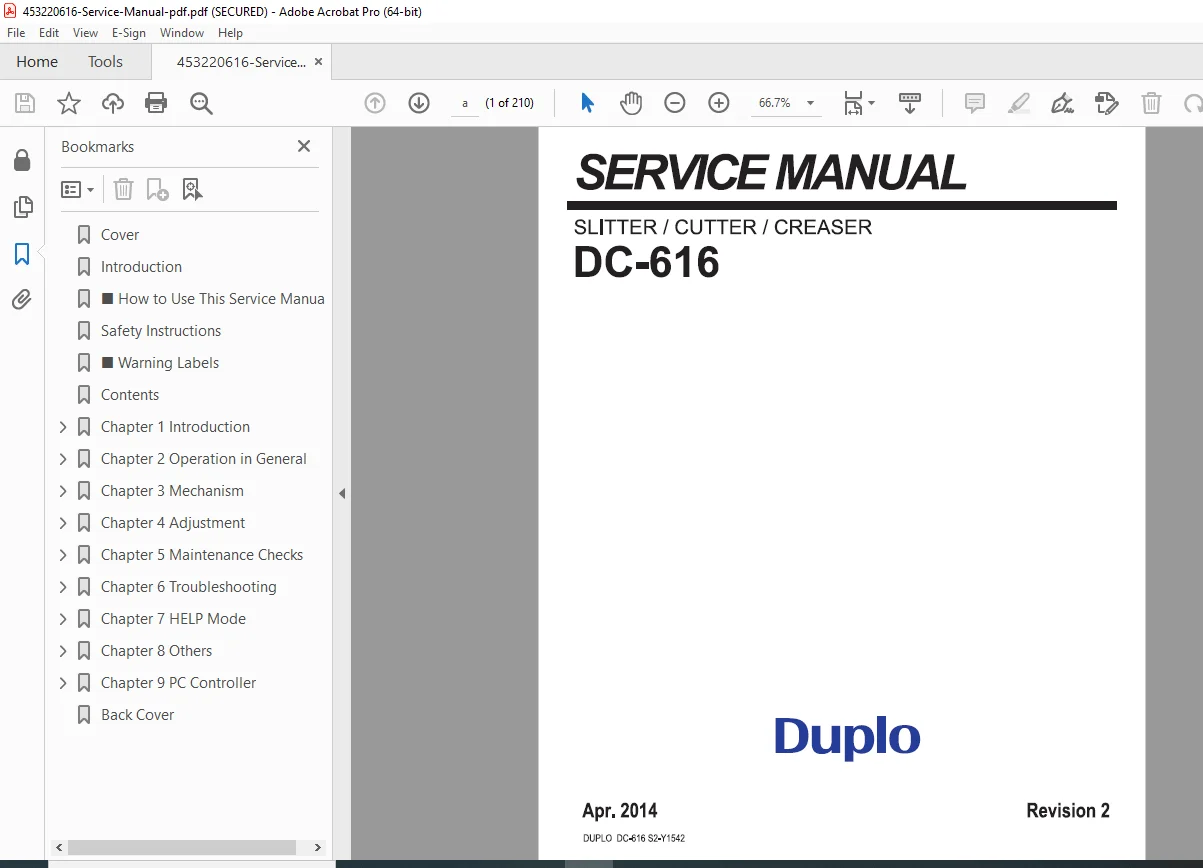Show page thumbnails panel
This screenshot has width=1203, height=868.
point(21,207)
